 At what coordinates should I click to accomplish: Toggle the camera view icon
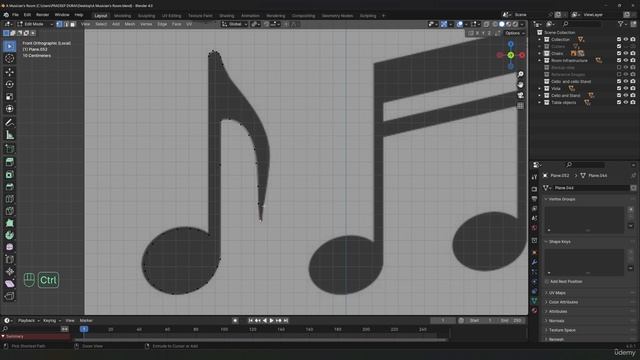click(520, 95)
